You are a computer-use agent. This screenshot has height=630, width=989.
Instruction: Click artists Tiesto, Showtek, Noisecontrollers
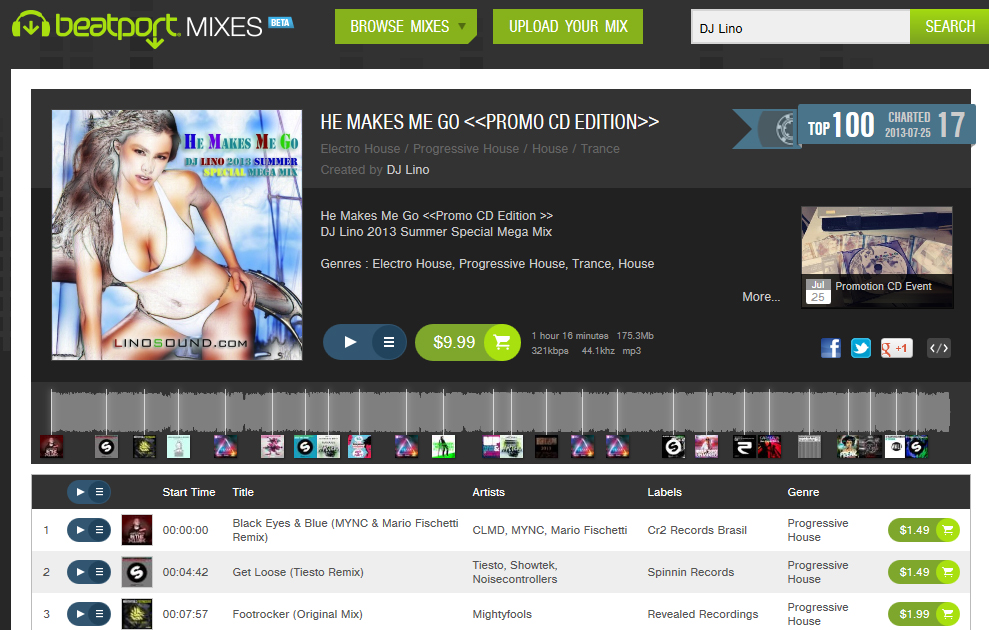515,572
